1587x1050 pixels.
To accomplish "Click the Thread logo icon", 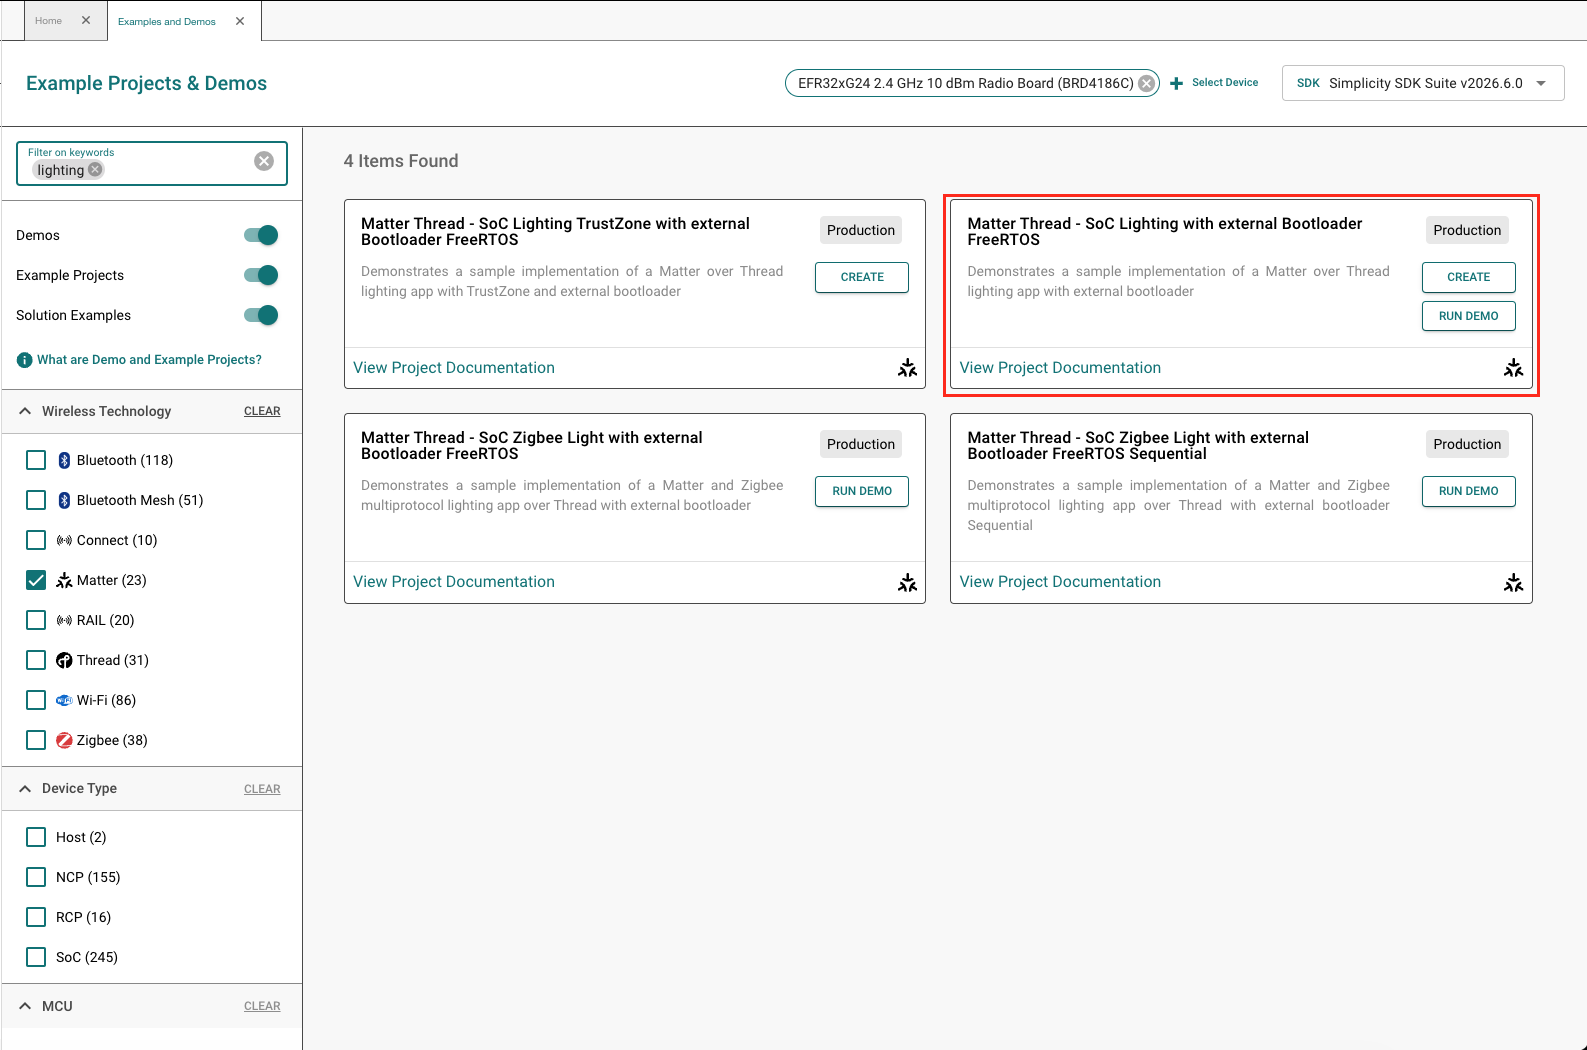I will pyautogui.click(x=64, y=660).
